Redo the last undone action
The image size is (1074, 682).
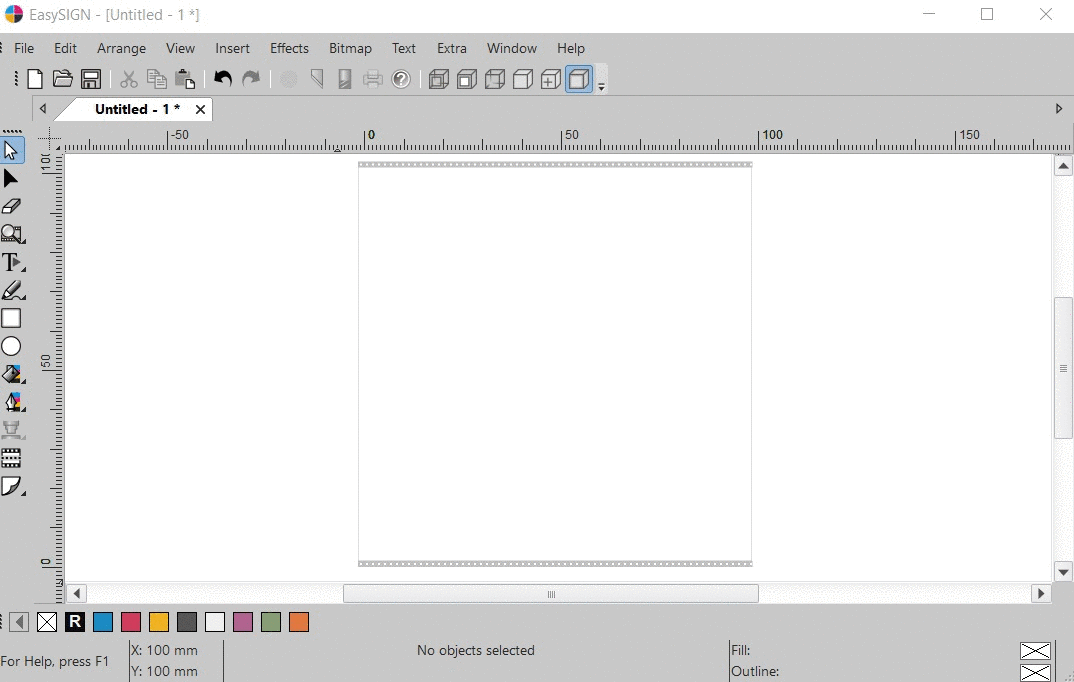[x=251, y=79]
